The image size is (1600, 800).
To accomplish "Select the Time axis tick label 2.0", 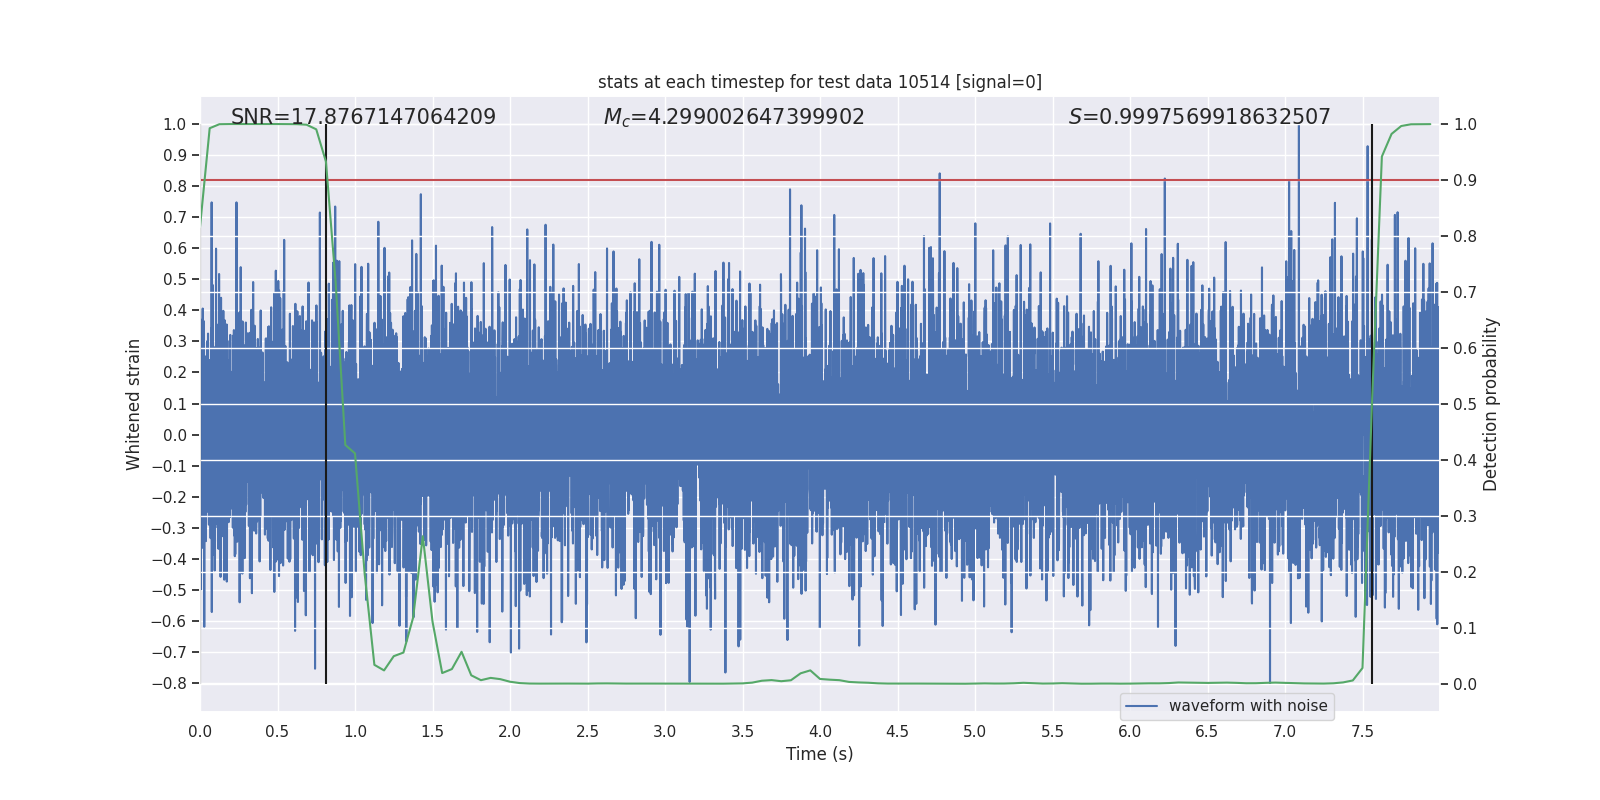I will click(x=510, y=731).
